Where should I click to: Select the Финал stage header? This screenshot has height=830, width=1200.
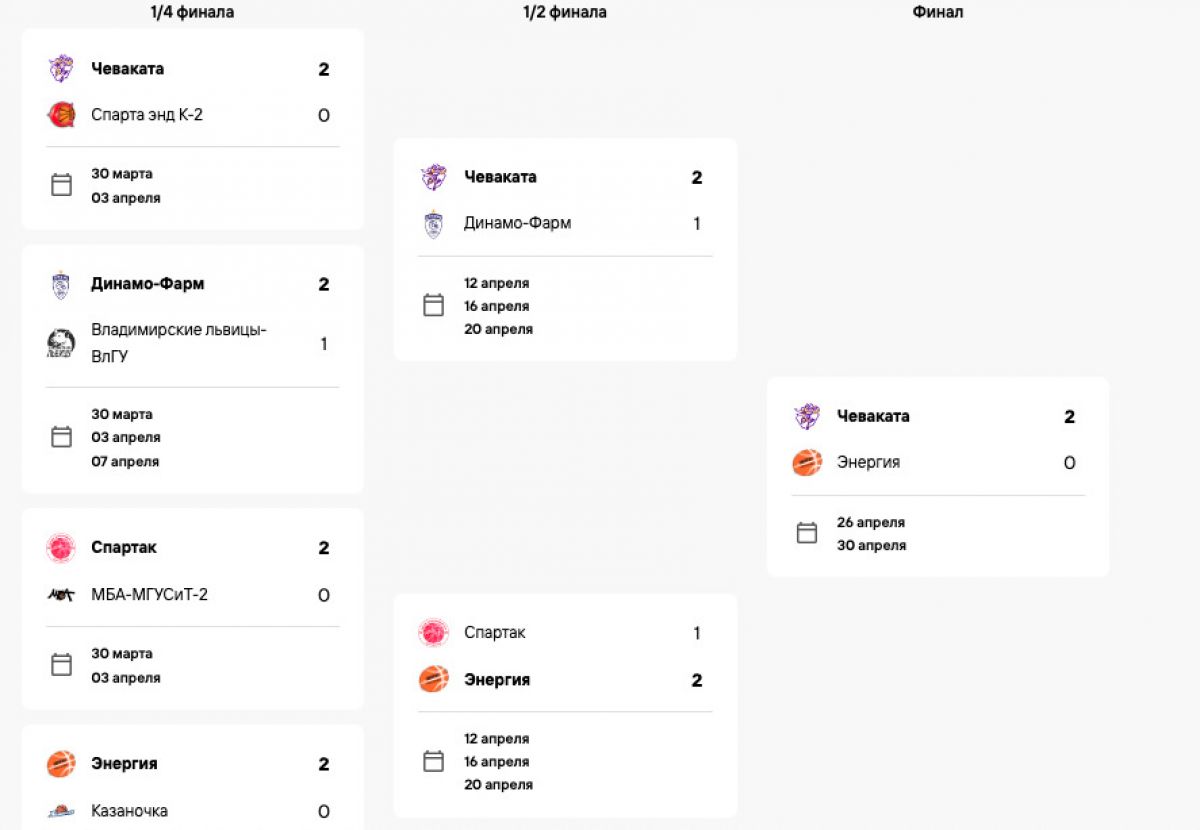pyautogui.click(x=938, y=12)
